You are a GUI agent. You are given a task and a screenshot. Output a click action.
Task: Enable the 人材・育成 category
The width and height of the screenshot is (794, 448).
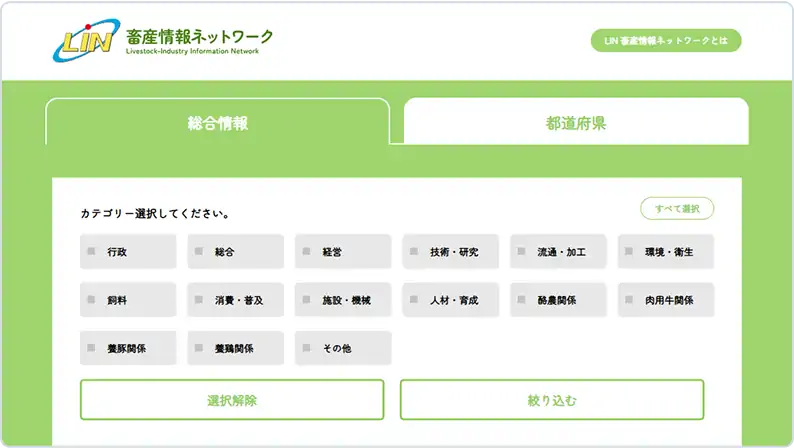click(x=414, y=300)
